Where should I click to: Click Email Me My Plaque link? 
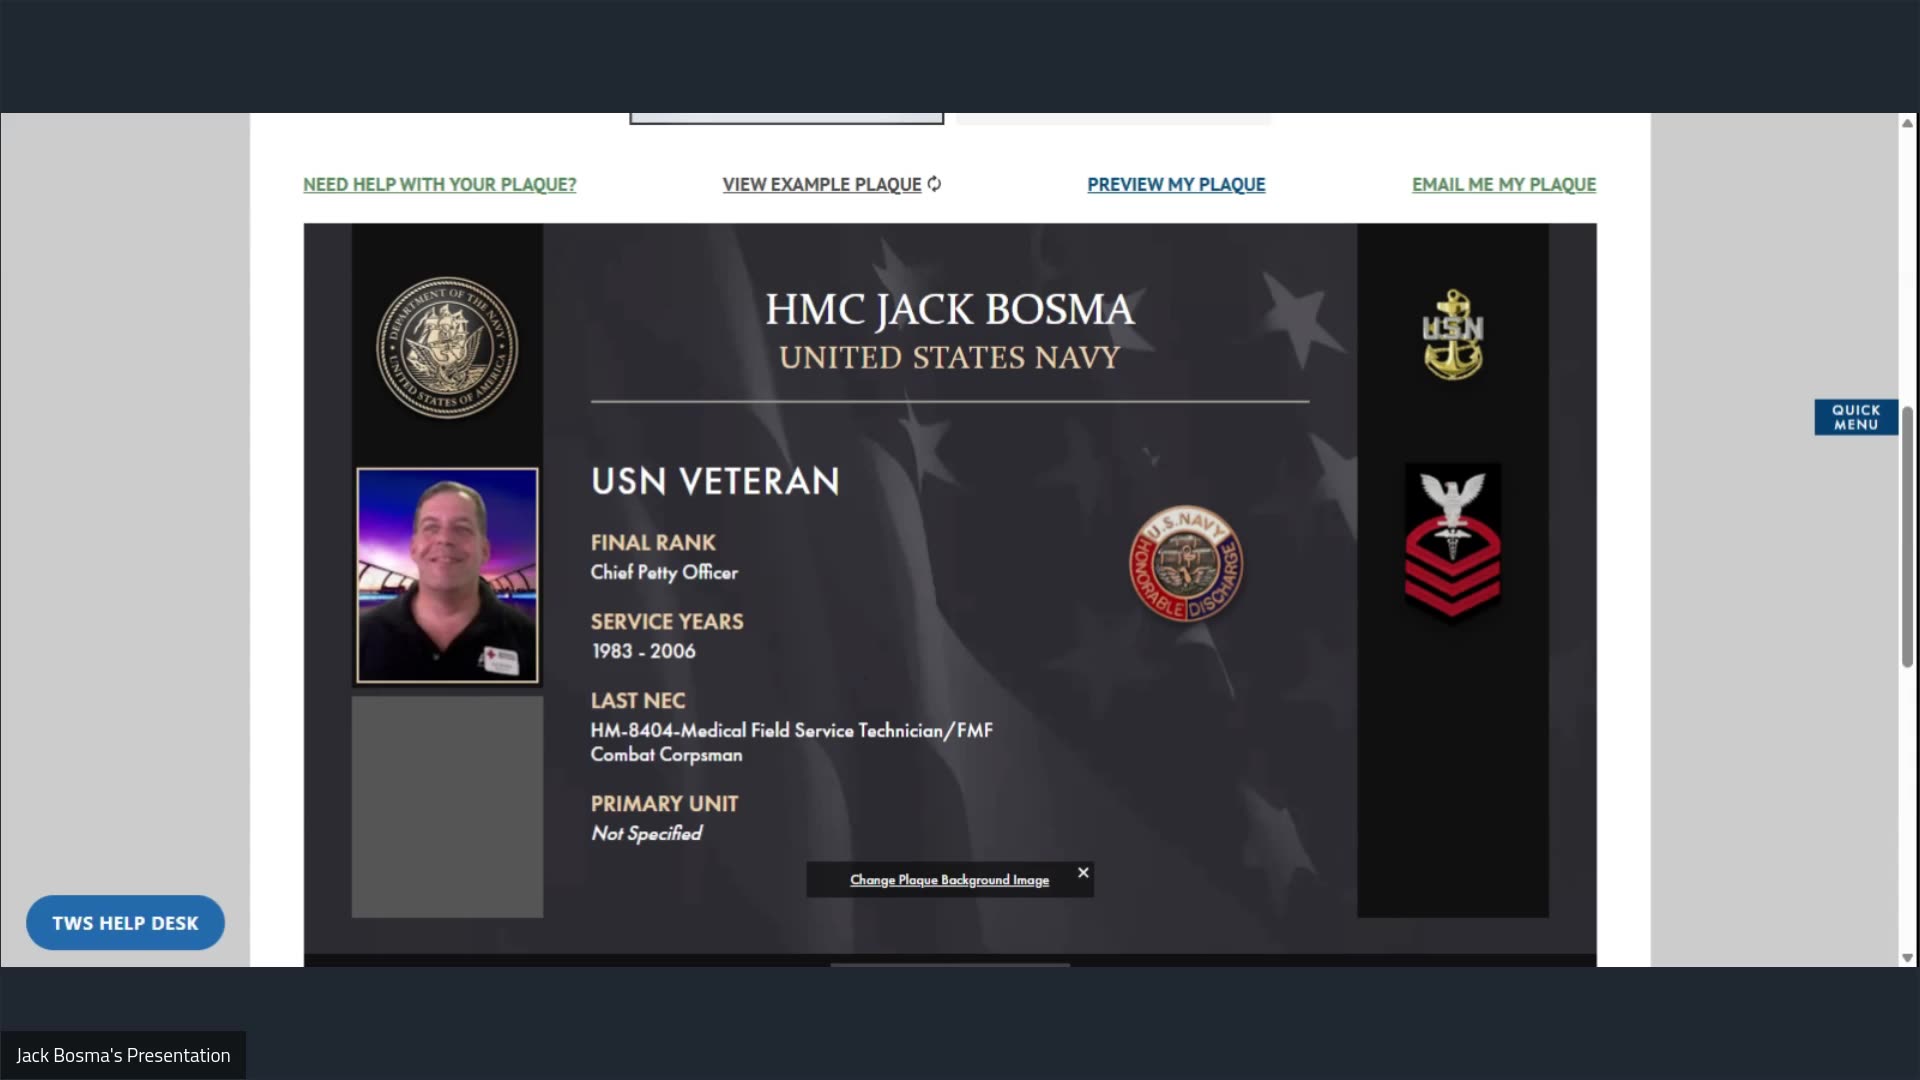(x=1504, y=185)
